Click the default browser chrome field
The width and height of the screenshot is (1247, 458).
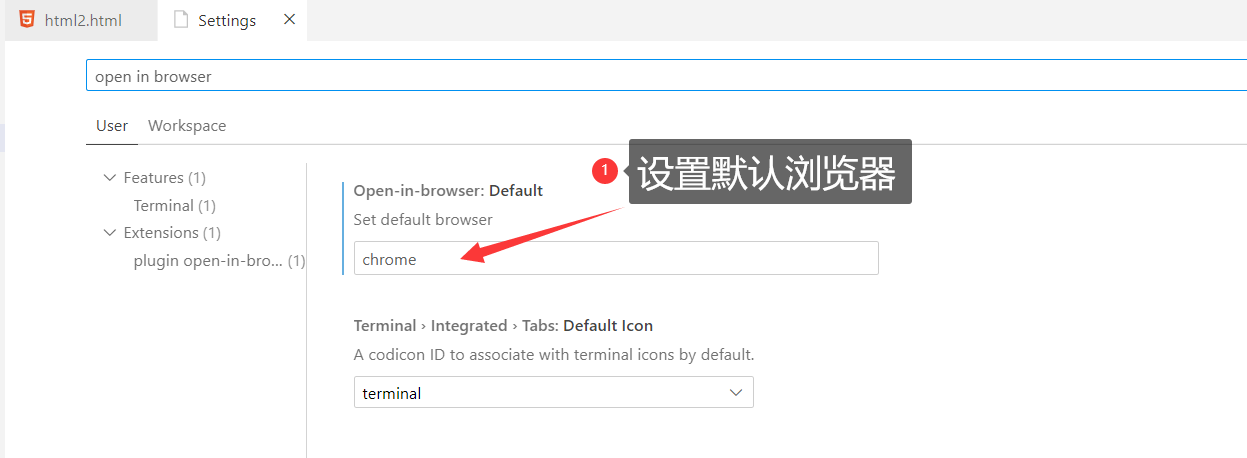[x=616, y=259]
